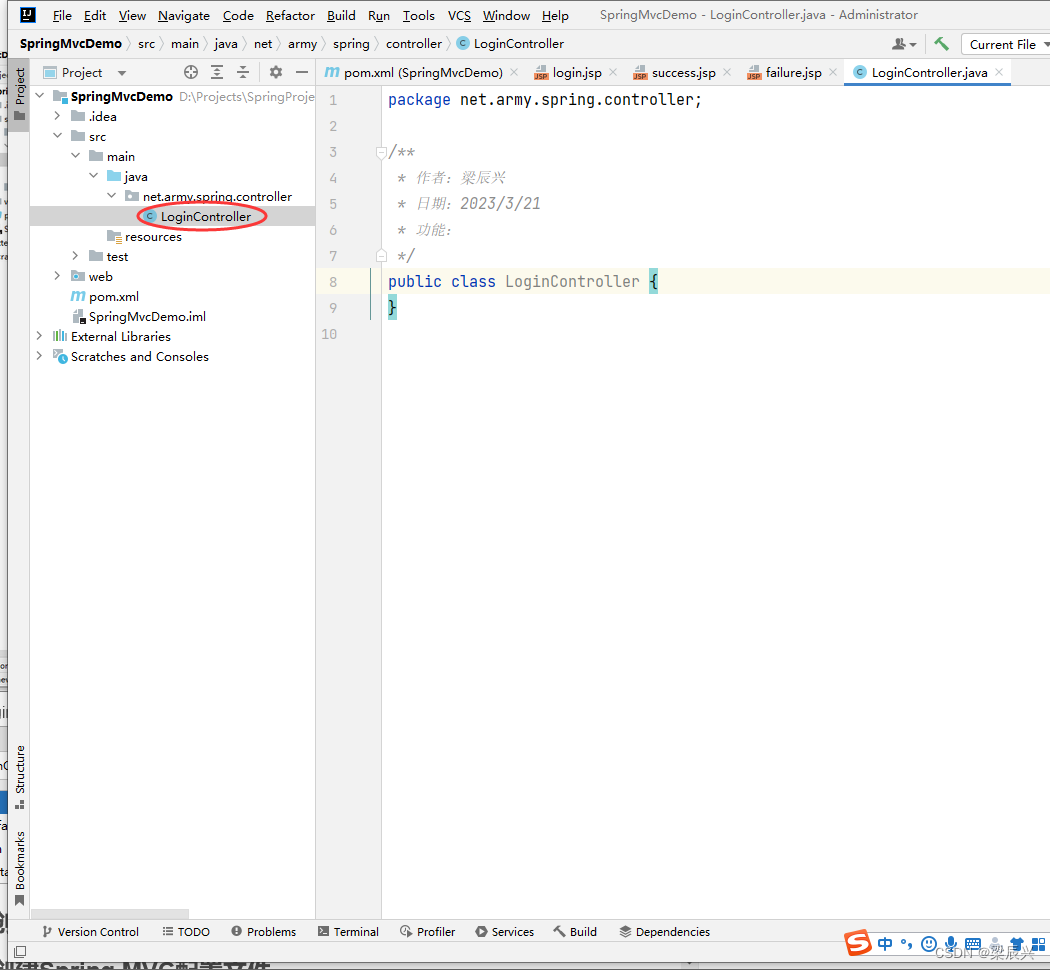
Task: Open Build tool window at bottom
Action: [575, 931]
